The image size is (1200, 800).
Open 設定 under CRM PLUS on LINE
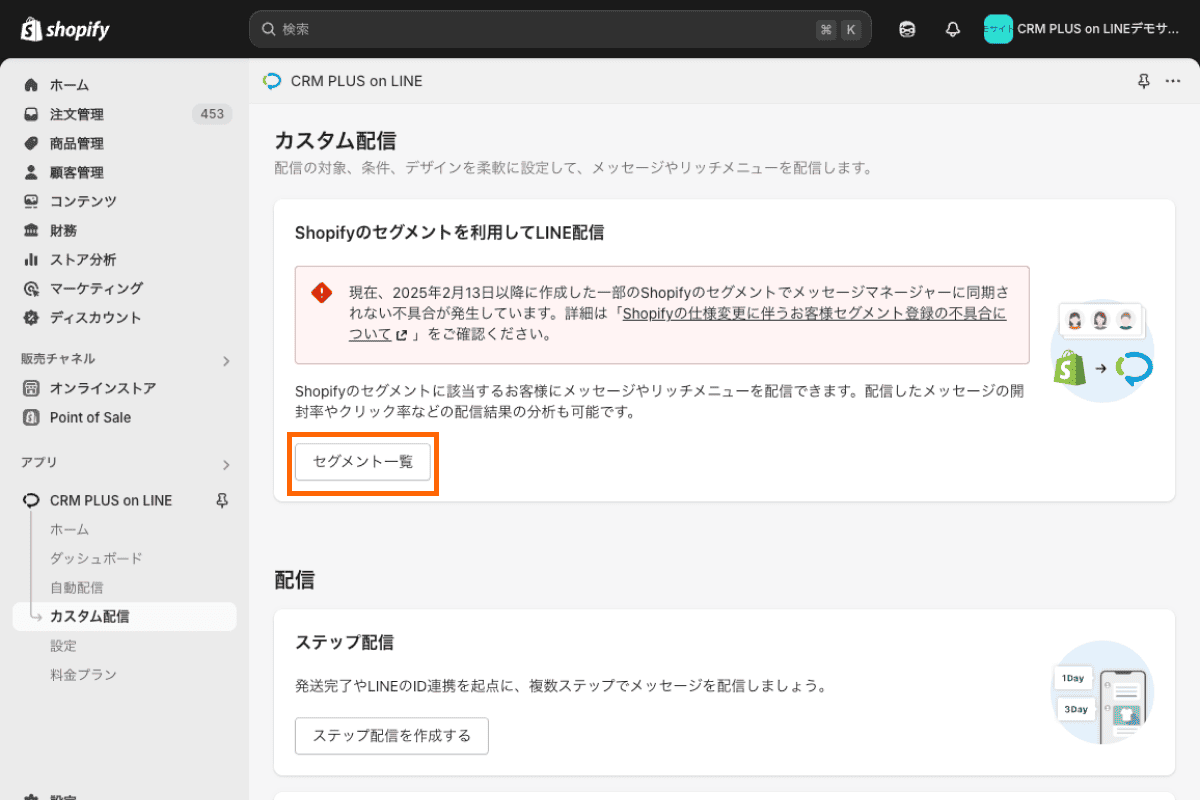pos(63,645)
